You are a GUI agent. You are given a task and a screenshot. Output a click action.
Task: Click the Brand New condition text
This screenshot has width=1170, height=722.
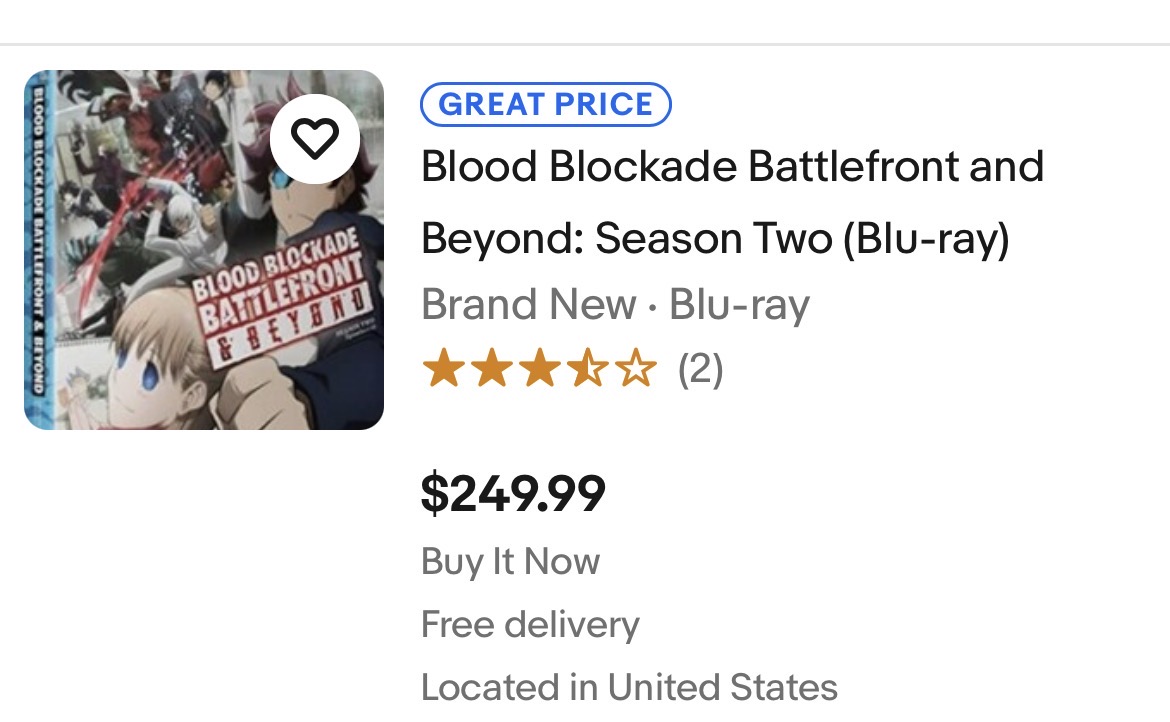[529, 304]
